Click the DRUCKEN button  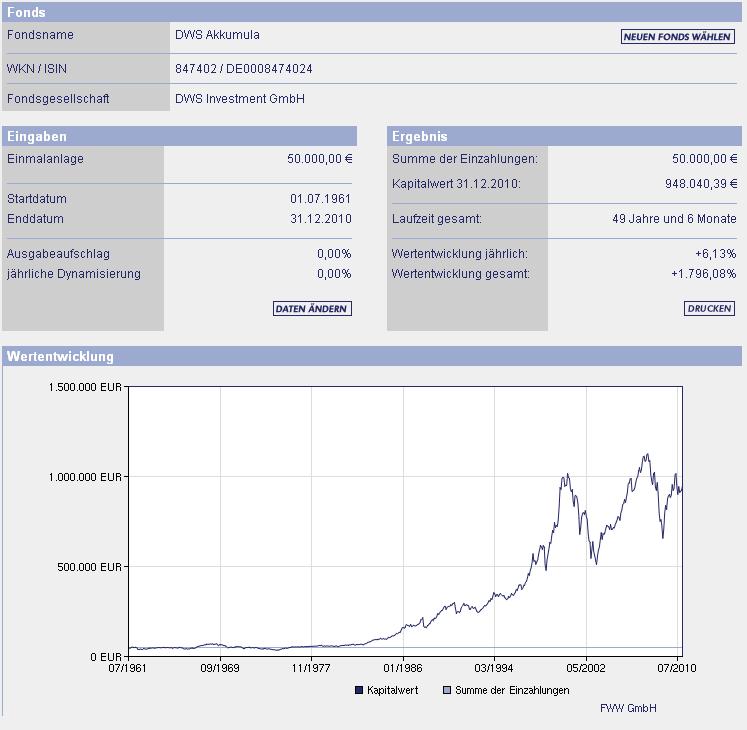click(x=709, y=308)
